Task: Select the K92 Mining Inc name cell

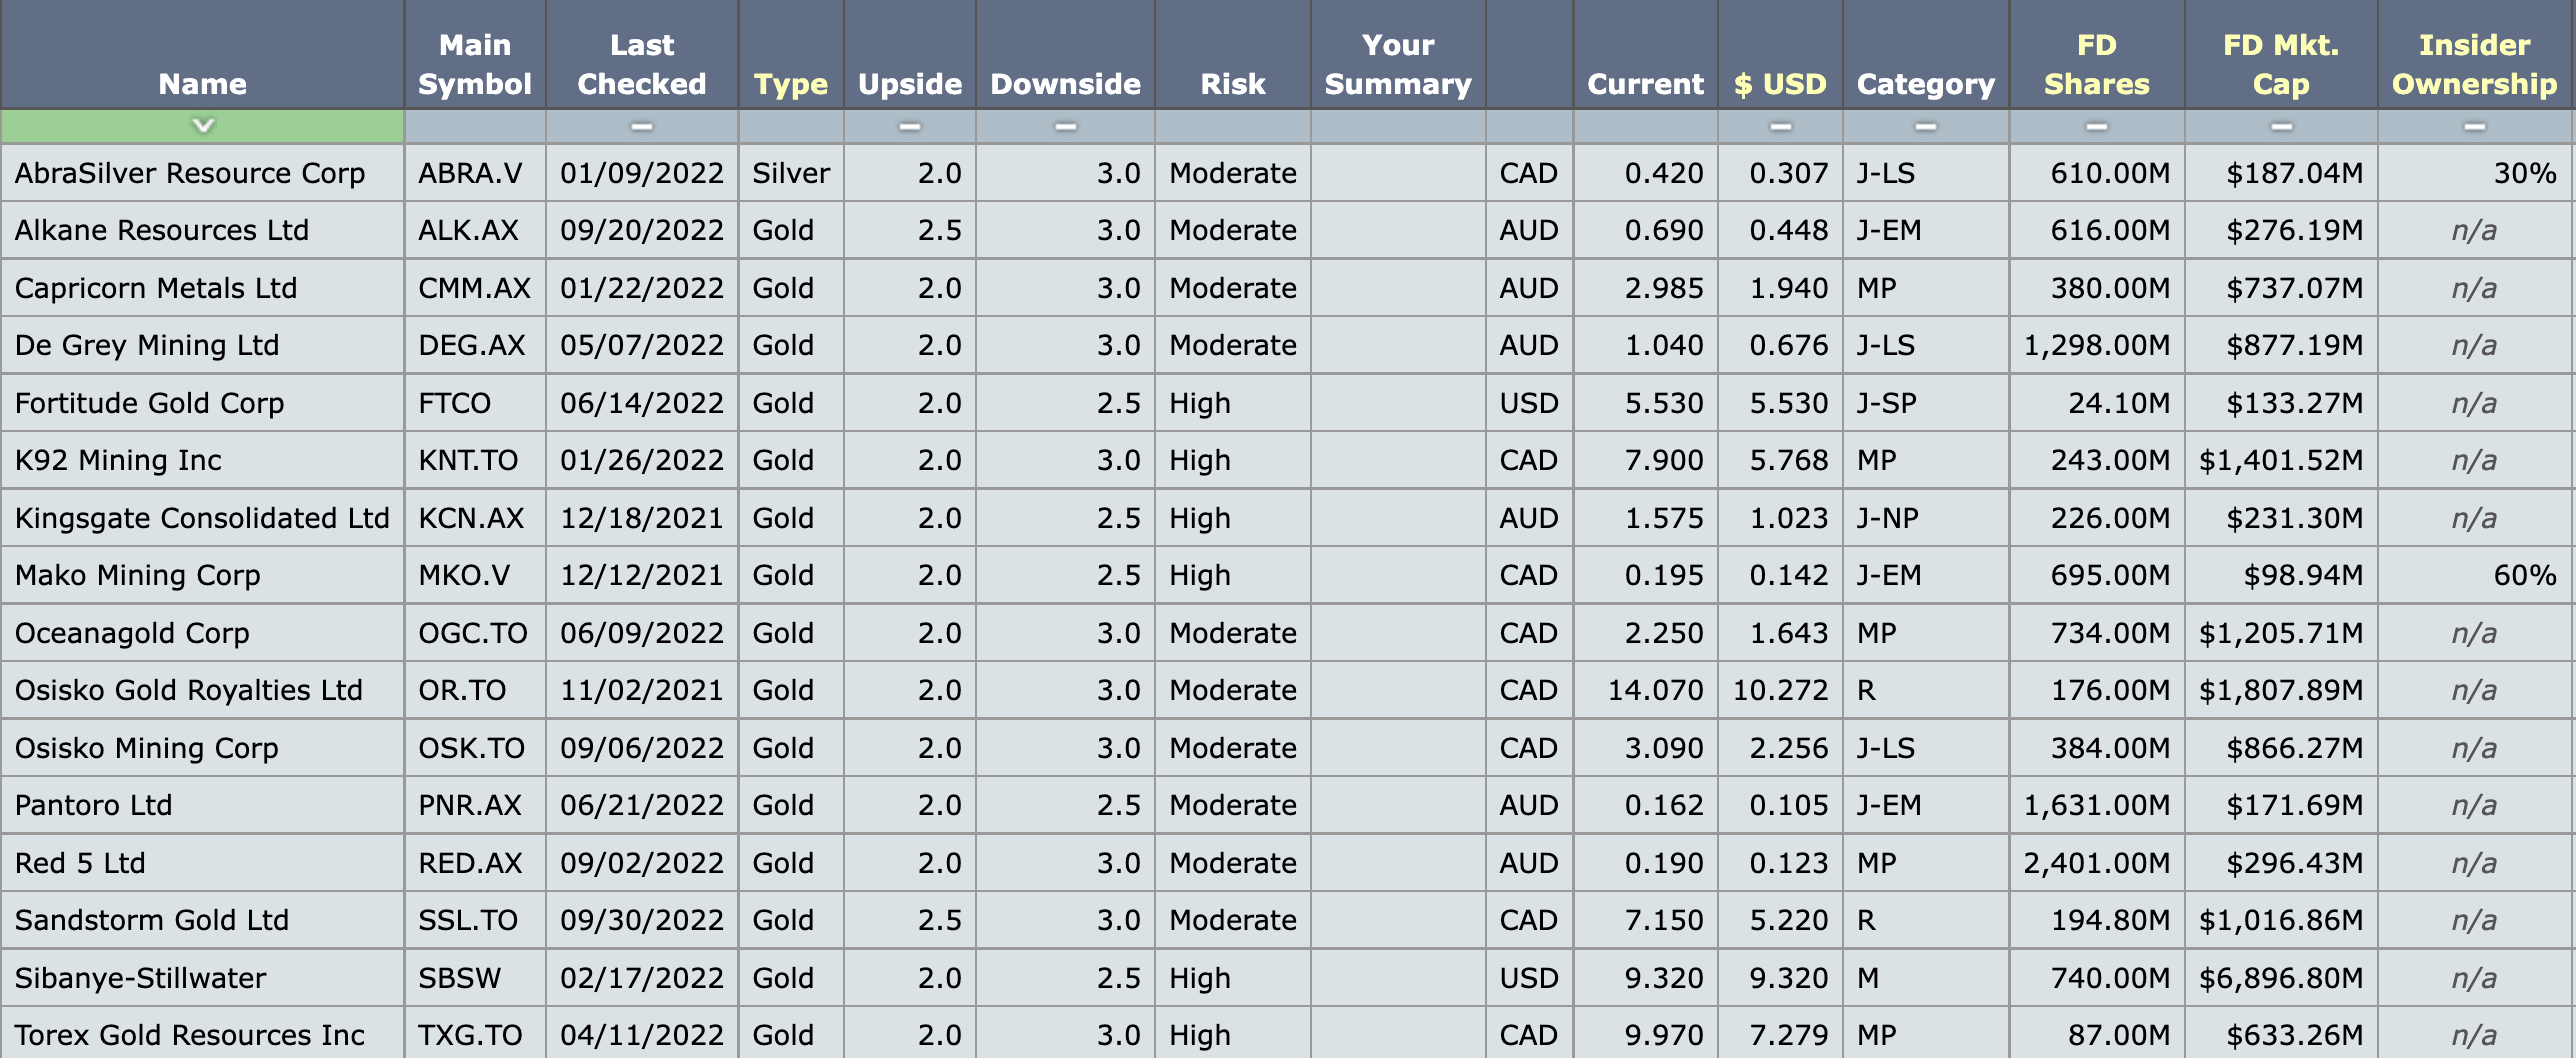Action: tap(203, 460)
